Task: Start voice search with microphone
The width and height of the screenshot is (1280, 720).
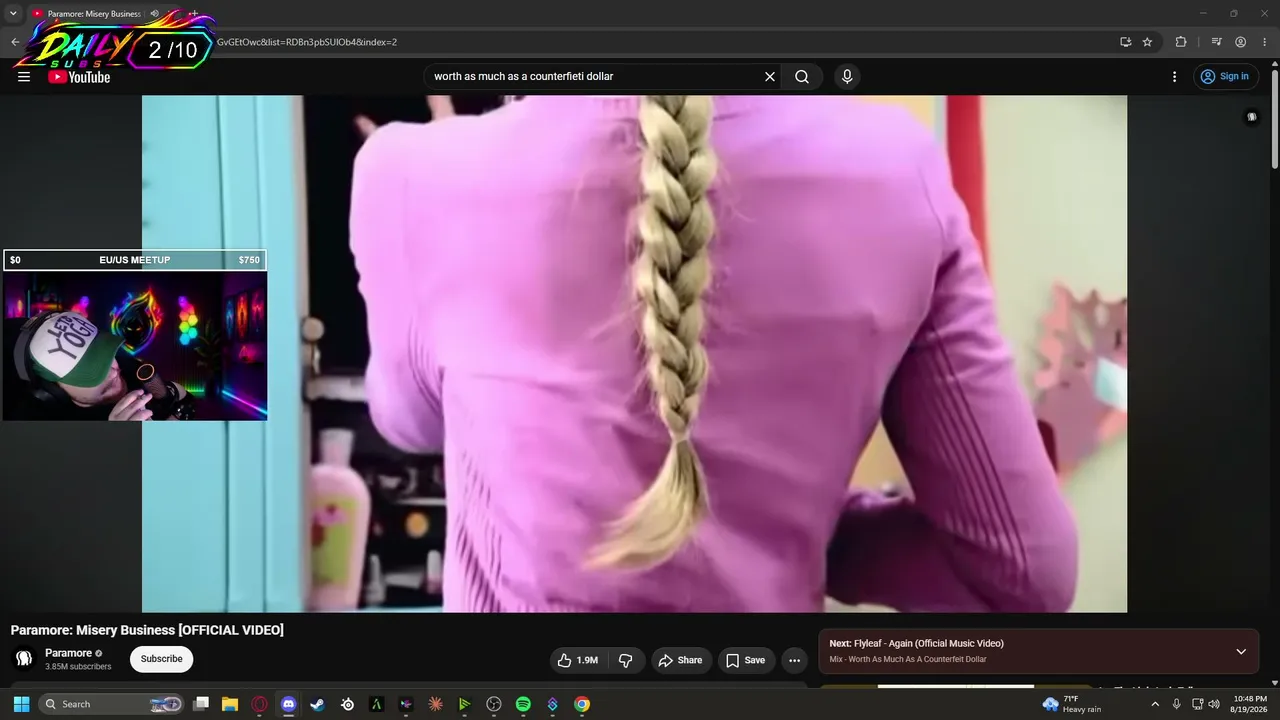Action: coord(847,77)
